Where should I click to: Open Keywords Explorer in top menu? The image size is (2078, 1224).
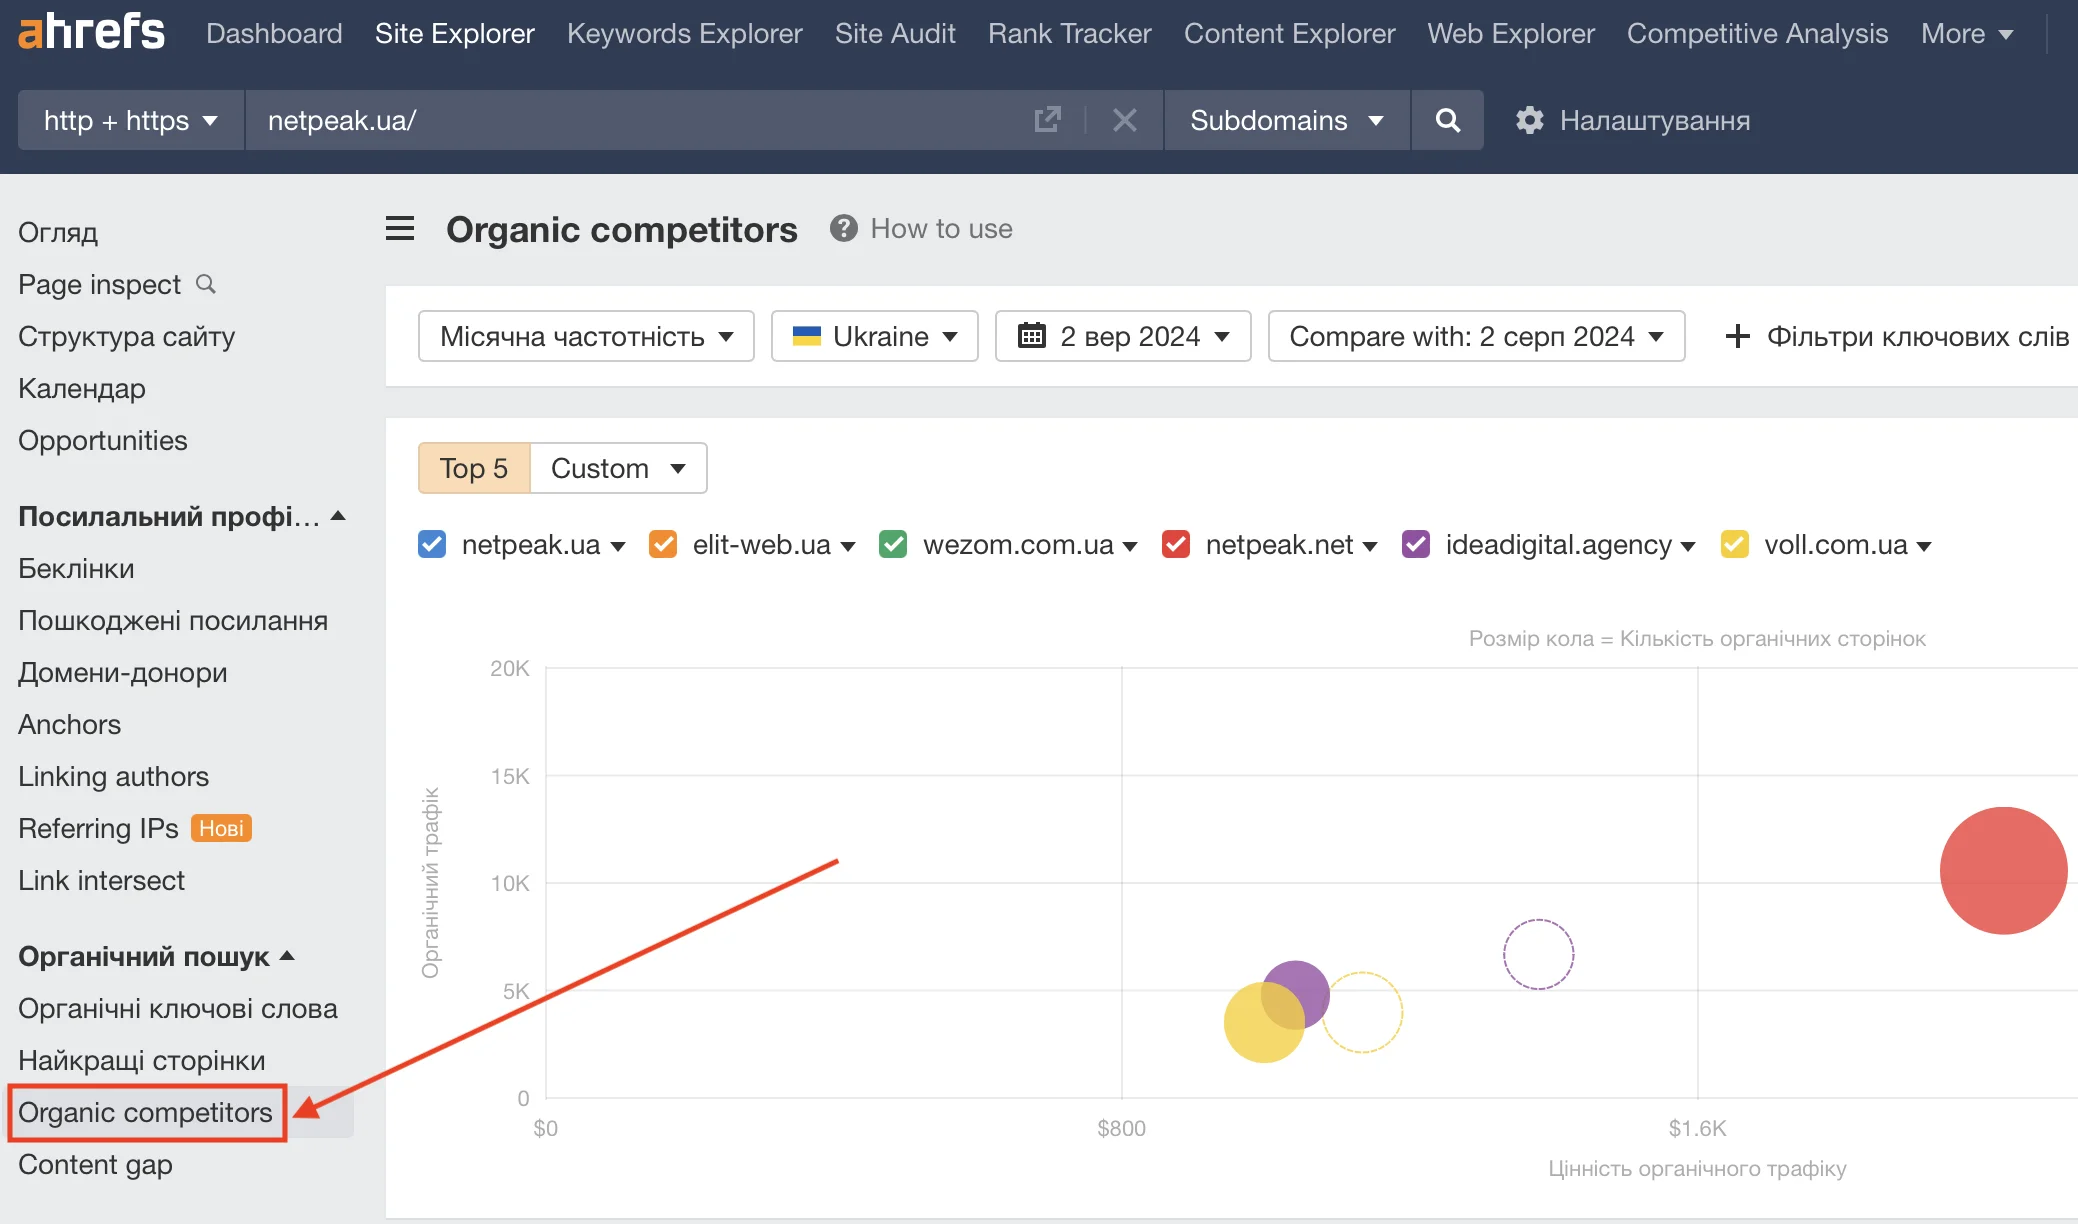point(684,33)
